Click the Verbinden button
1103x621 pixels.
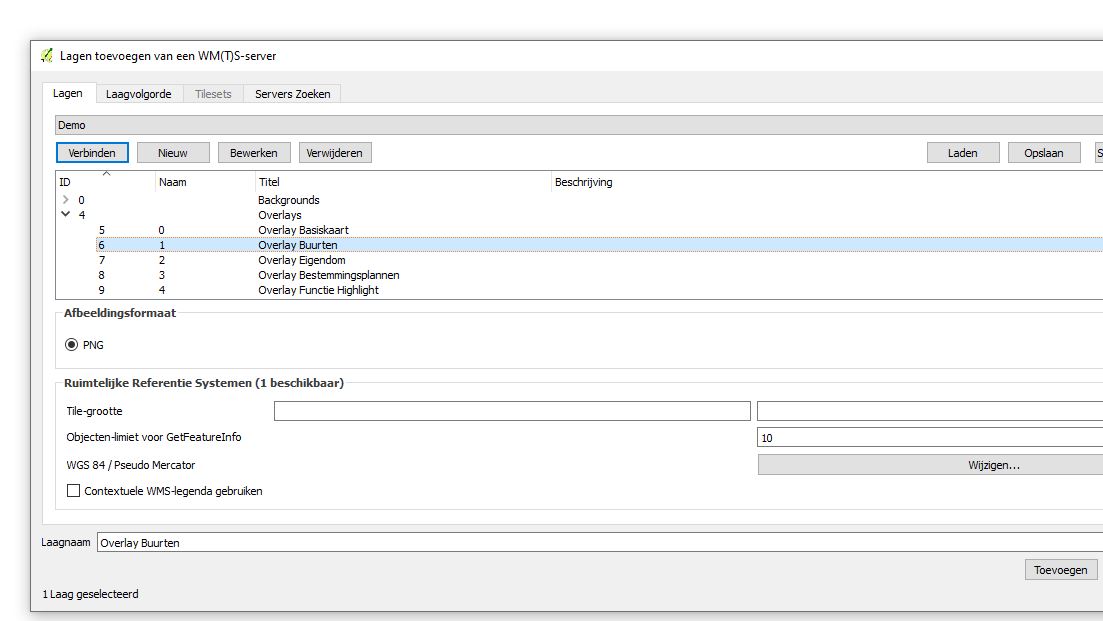[x=92, y=153]
